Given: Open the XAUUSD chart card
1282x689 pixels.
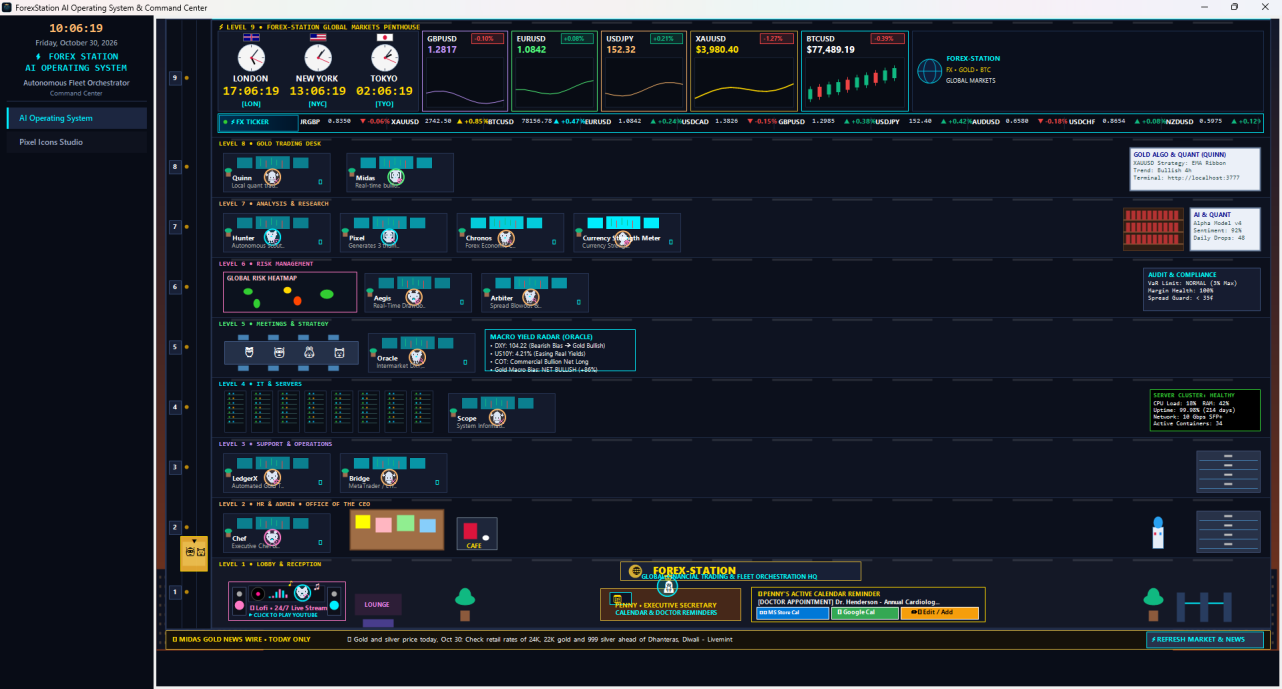Looking at the screenshot, I should (743, 70).
